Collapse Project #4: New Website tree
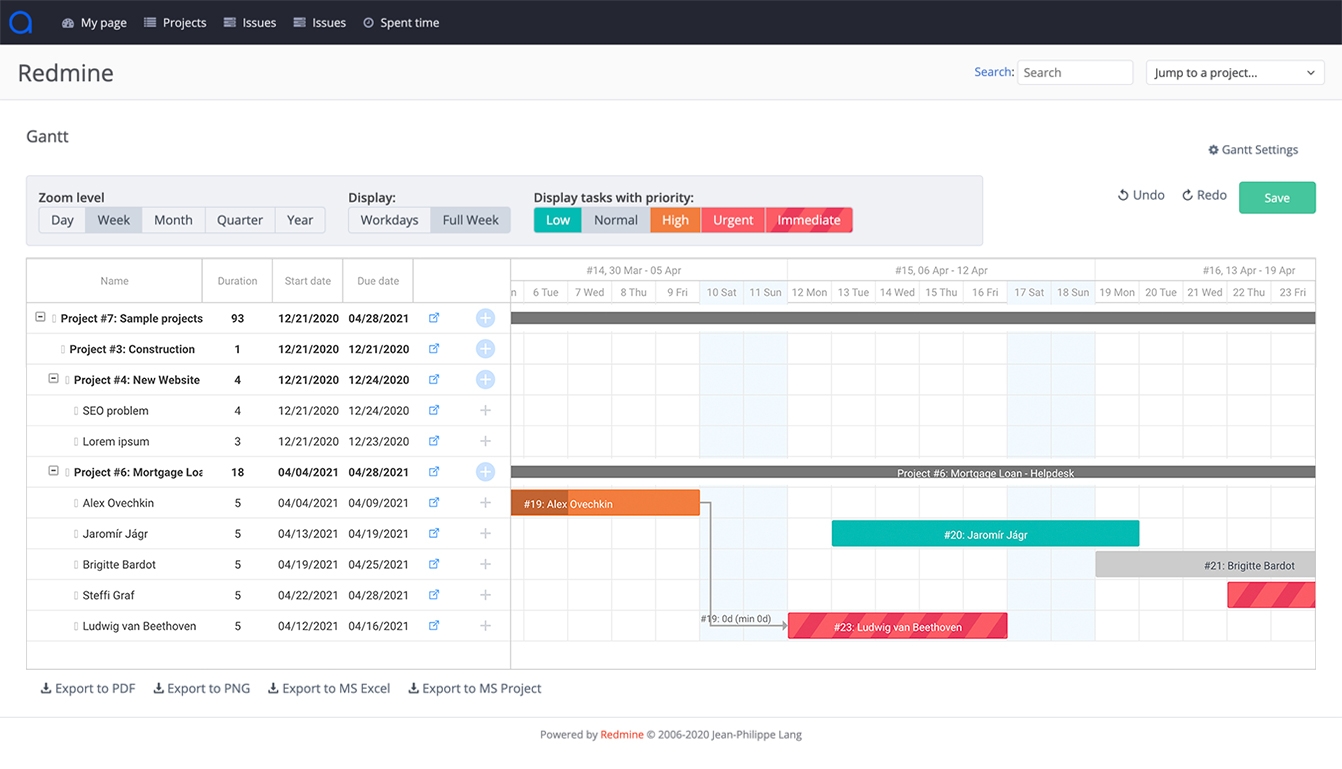1342x769 pixels. coord(54,379)
